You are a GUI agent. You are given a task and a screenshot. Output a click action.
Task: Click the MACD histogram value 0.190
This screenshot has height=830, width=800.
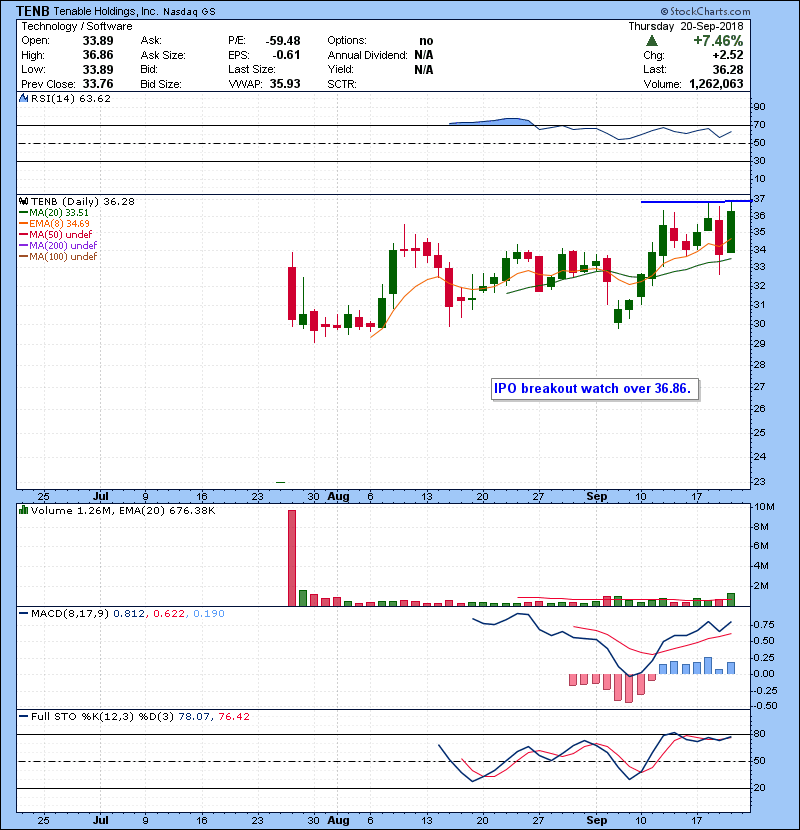[209, 614]
